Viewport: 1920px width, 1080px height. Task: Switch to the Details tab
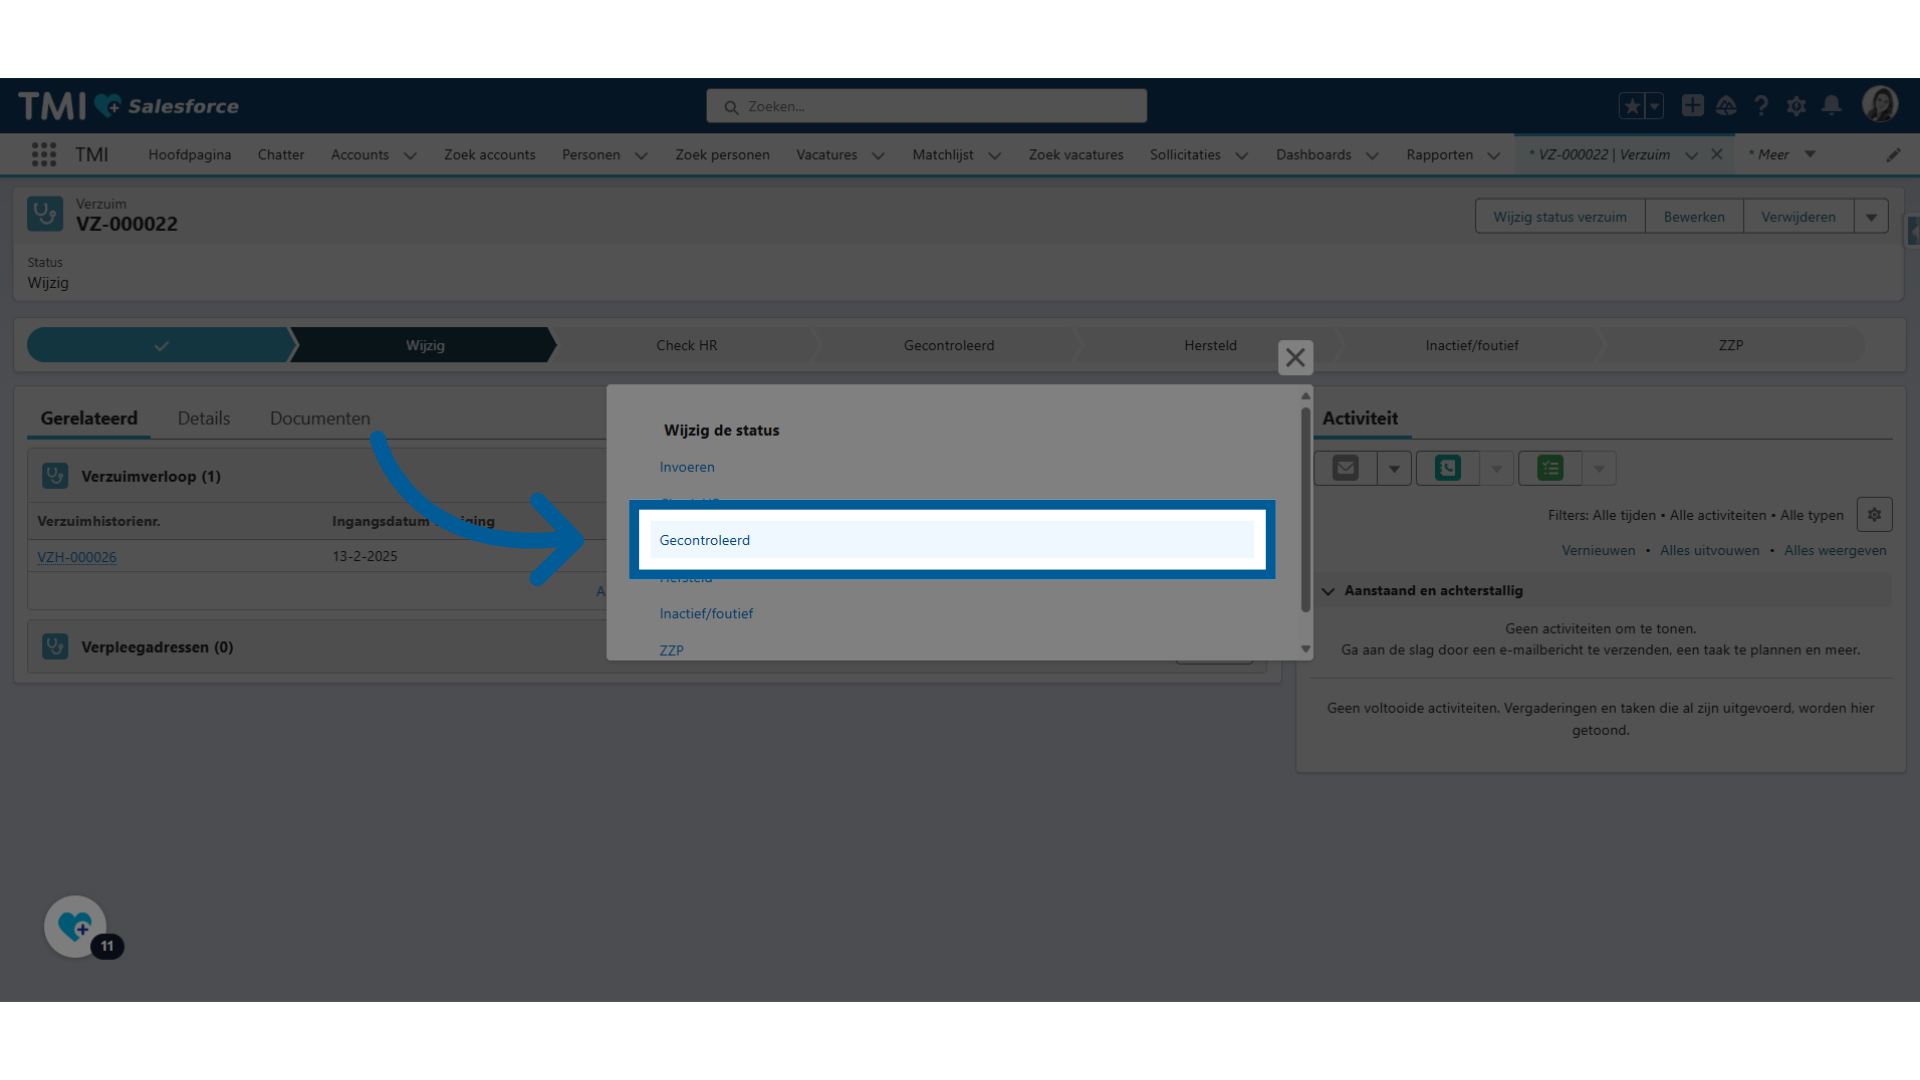(203, 418)
